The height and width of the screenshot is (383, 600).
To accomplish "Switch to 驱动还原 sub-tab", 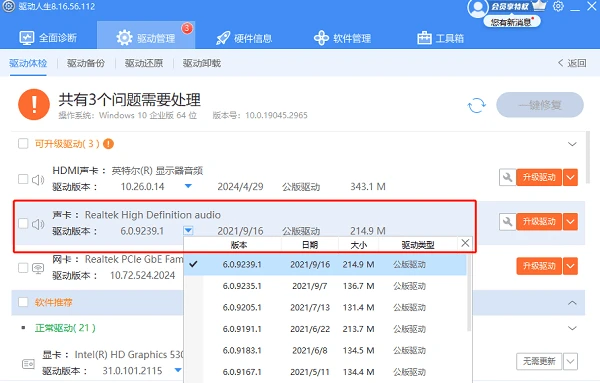I will tap(144, 63).
